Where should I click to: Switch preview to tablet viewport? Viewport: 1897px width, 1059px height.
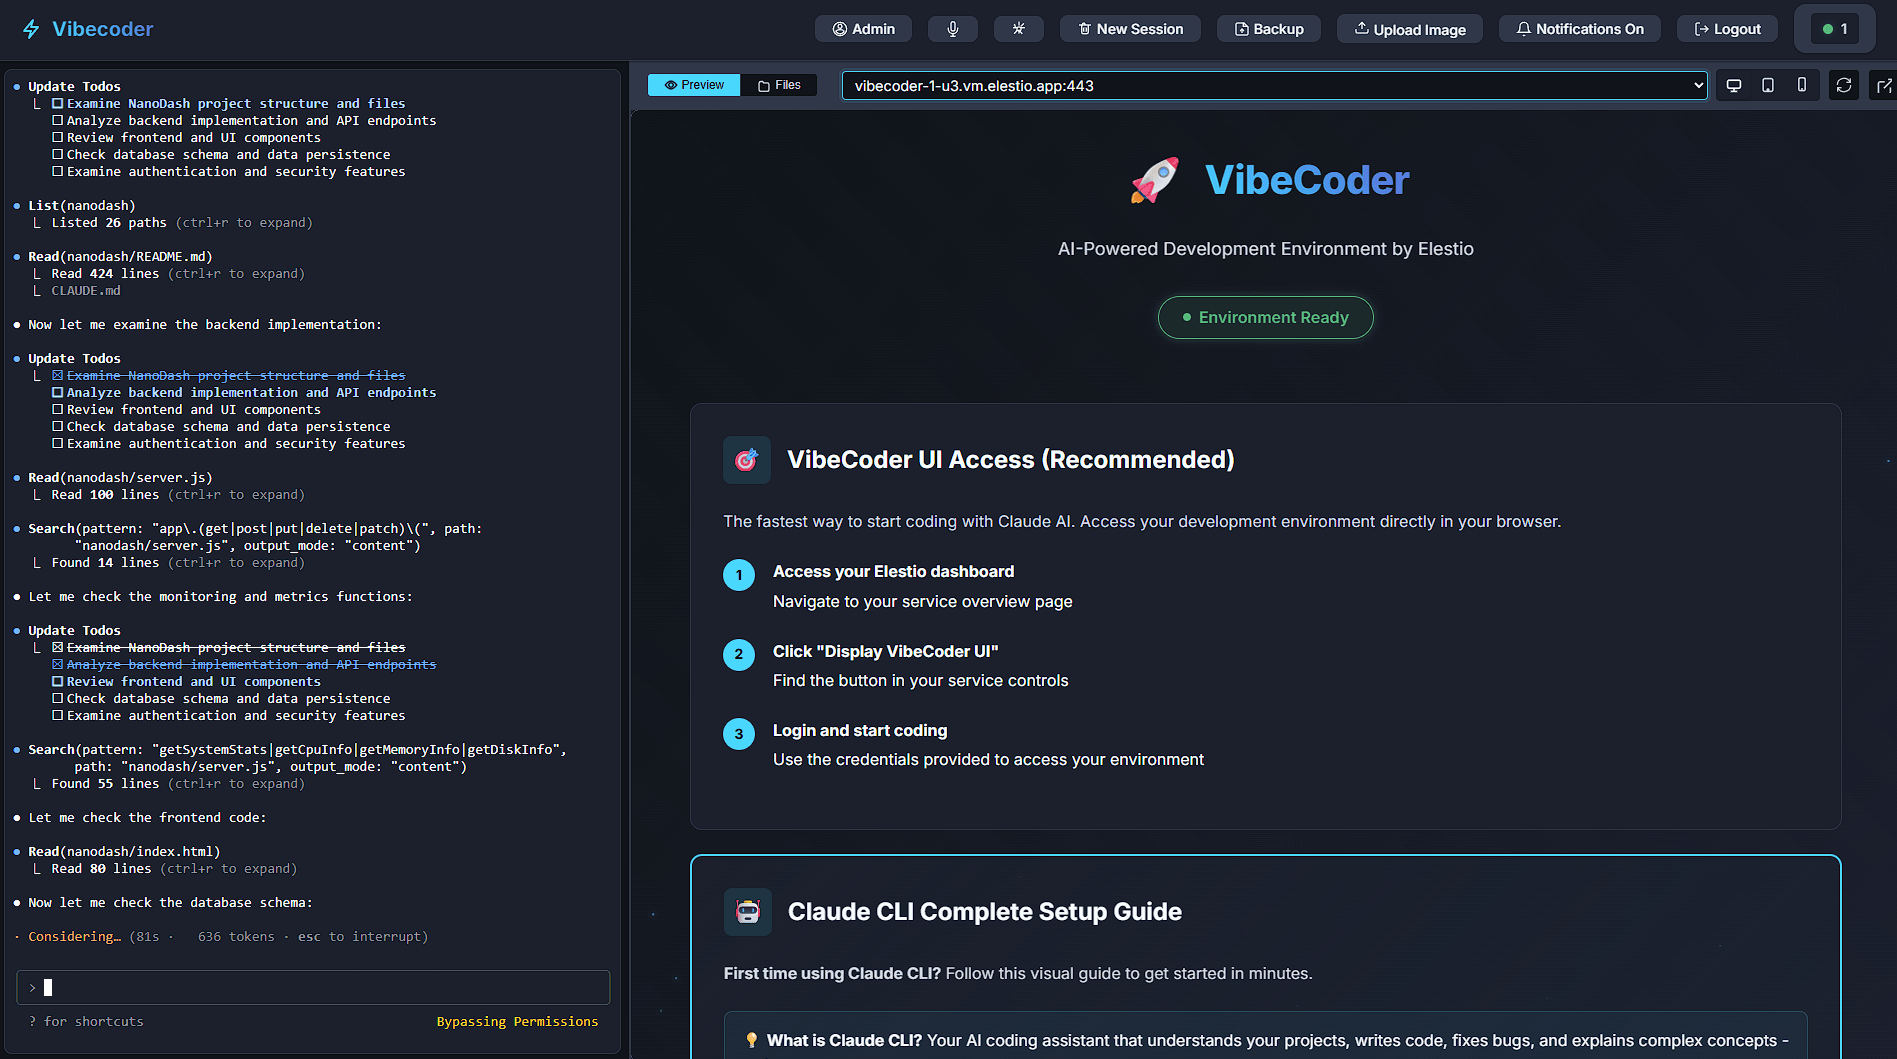point(1767,85)
